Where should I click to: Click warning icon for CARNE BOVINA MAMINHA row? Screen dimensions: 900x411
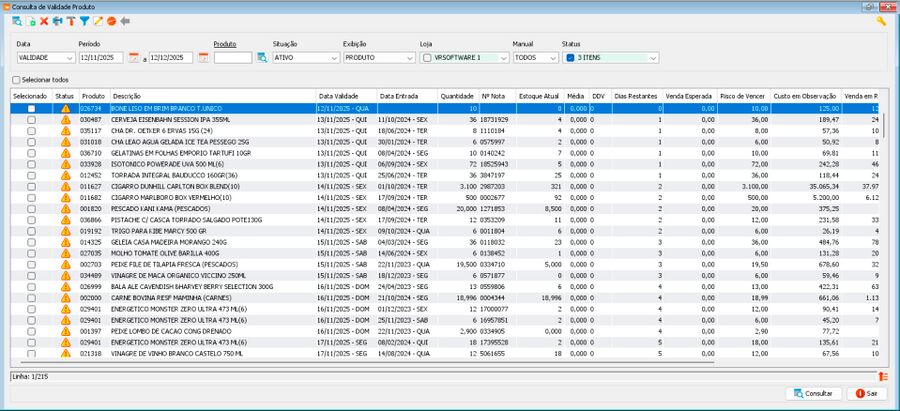coord(65,297)
